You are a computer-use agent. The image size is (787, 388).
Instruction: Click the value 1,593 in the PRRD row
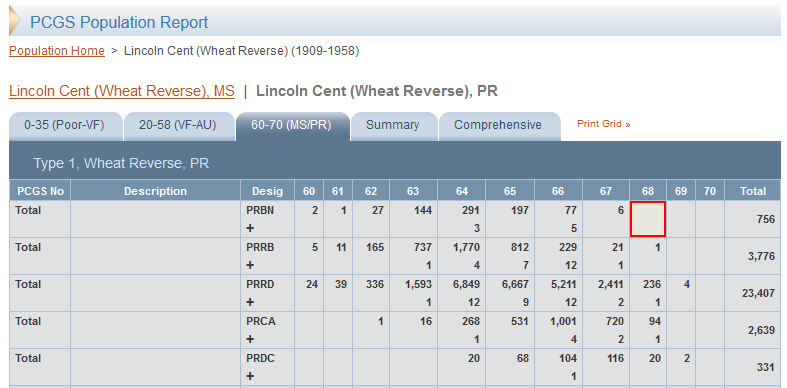tap(420, 284)
